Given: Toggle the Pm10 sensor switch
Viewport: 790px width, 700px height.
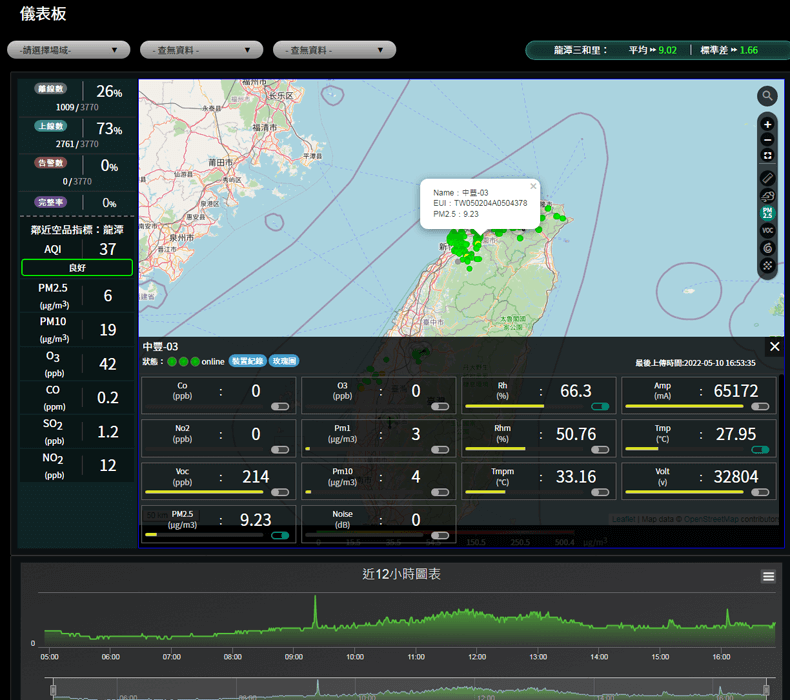Looking at the screenshot, I should coord(440,492).
